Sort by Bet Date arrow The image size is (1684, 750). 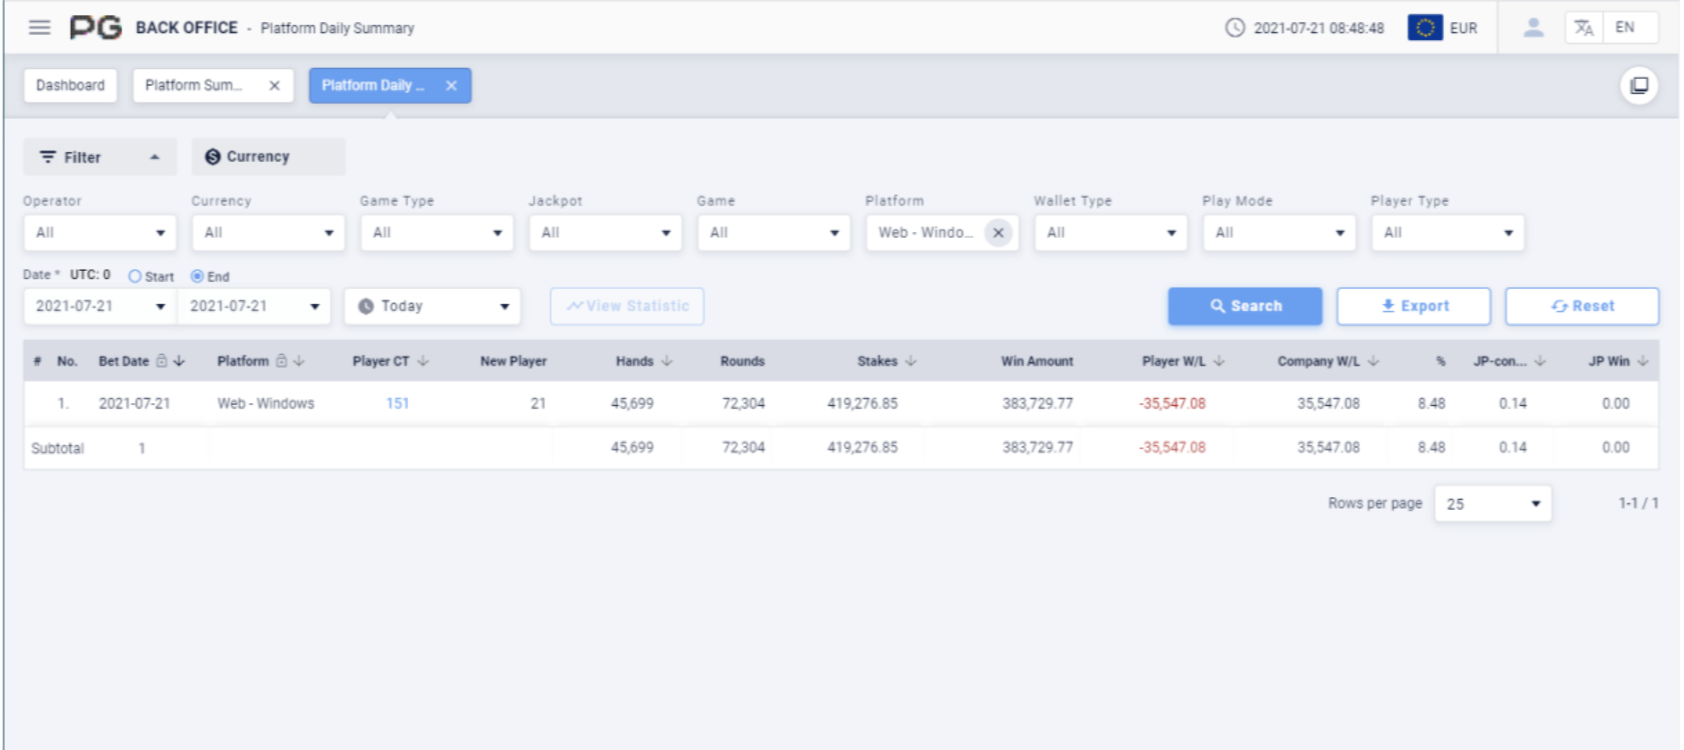[x=180, y=361]
